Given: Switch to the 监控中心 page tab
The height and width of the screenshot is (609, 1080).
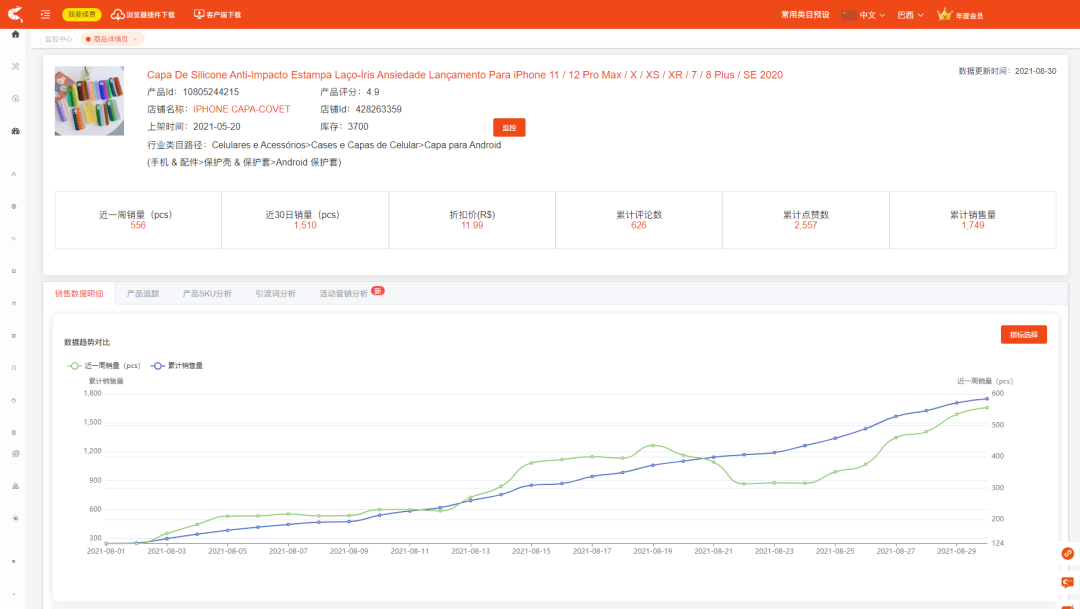Looking at the screenshot, I should click(x=59, y=39).
